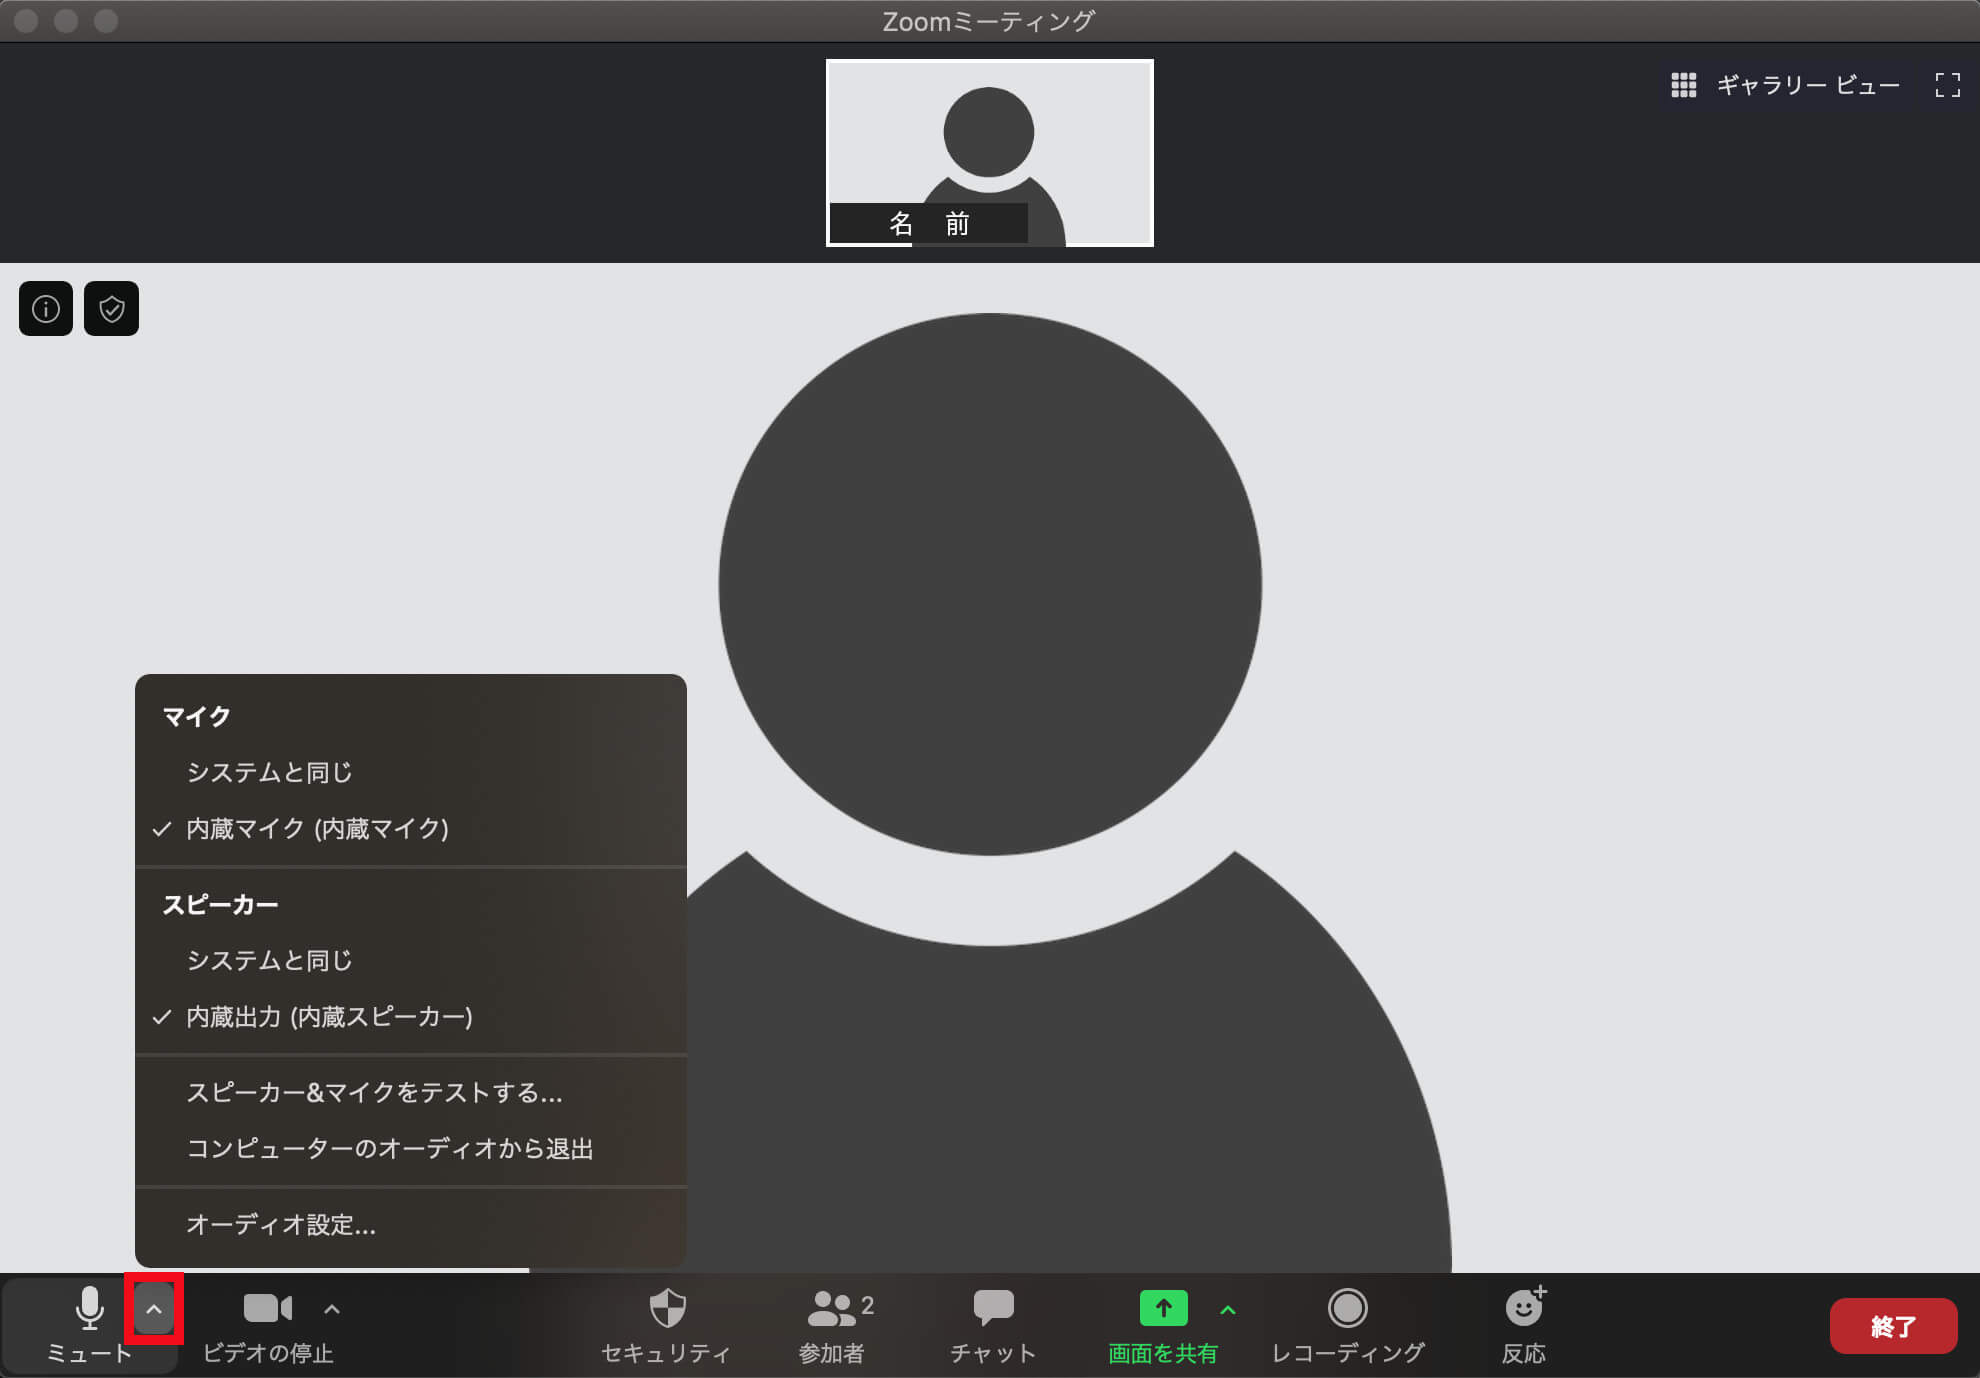Click the meeting information icon
Image resolution: width=1980 pixels, height=1378 pixels.
[x=45, y=308]
